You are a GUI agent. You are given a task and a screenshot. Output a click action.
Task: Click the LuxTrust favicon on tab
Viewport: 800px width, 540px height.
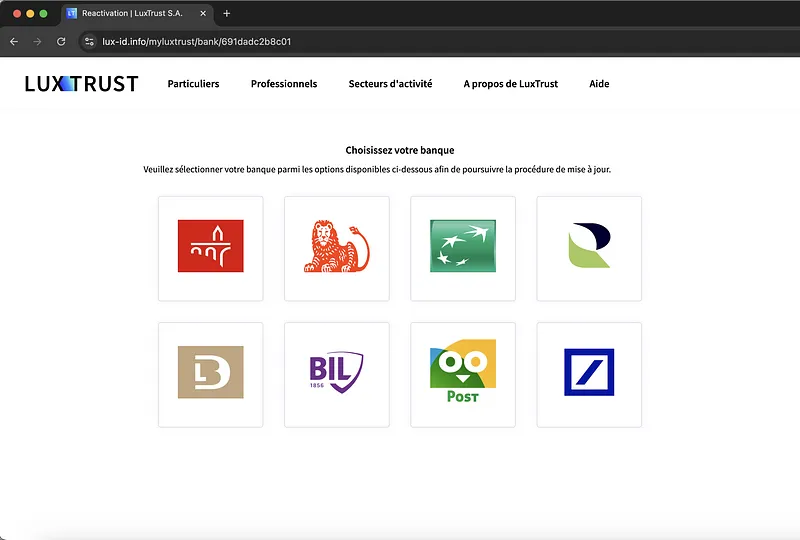[72, 14]
